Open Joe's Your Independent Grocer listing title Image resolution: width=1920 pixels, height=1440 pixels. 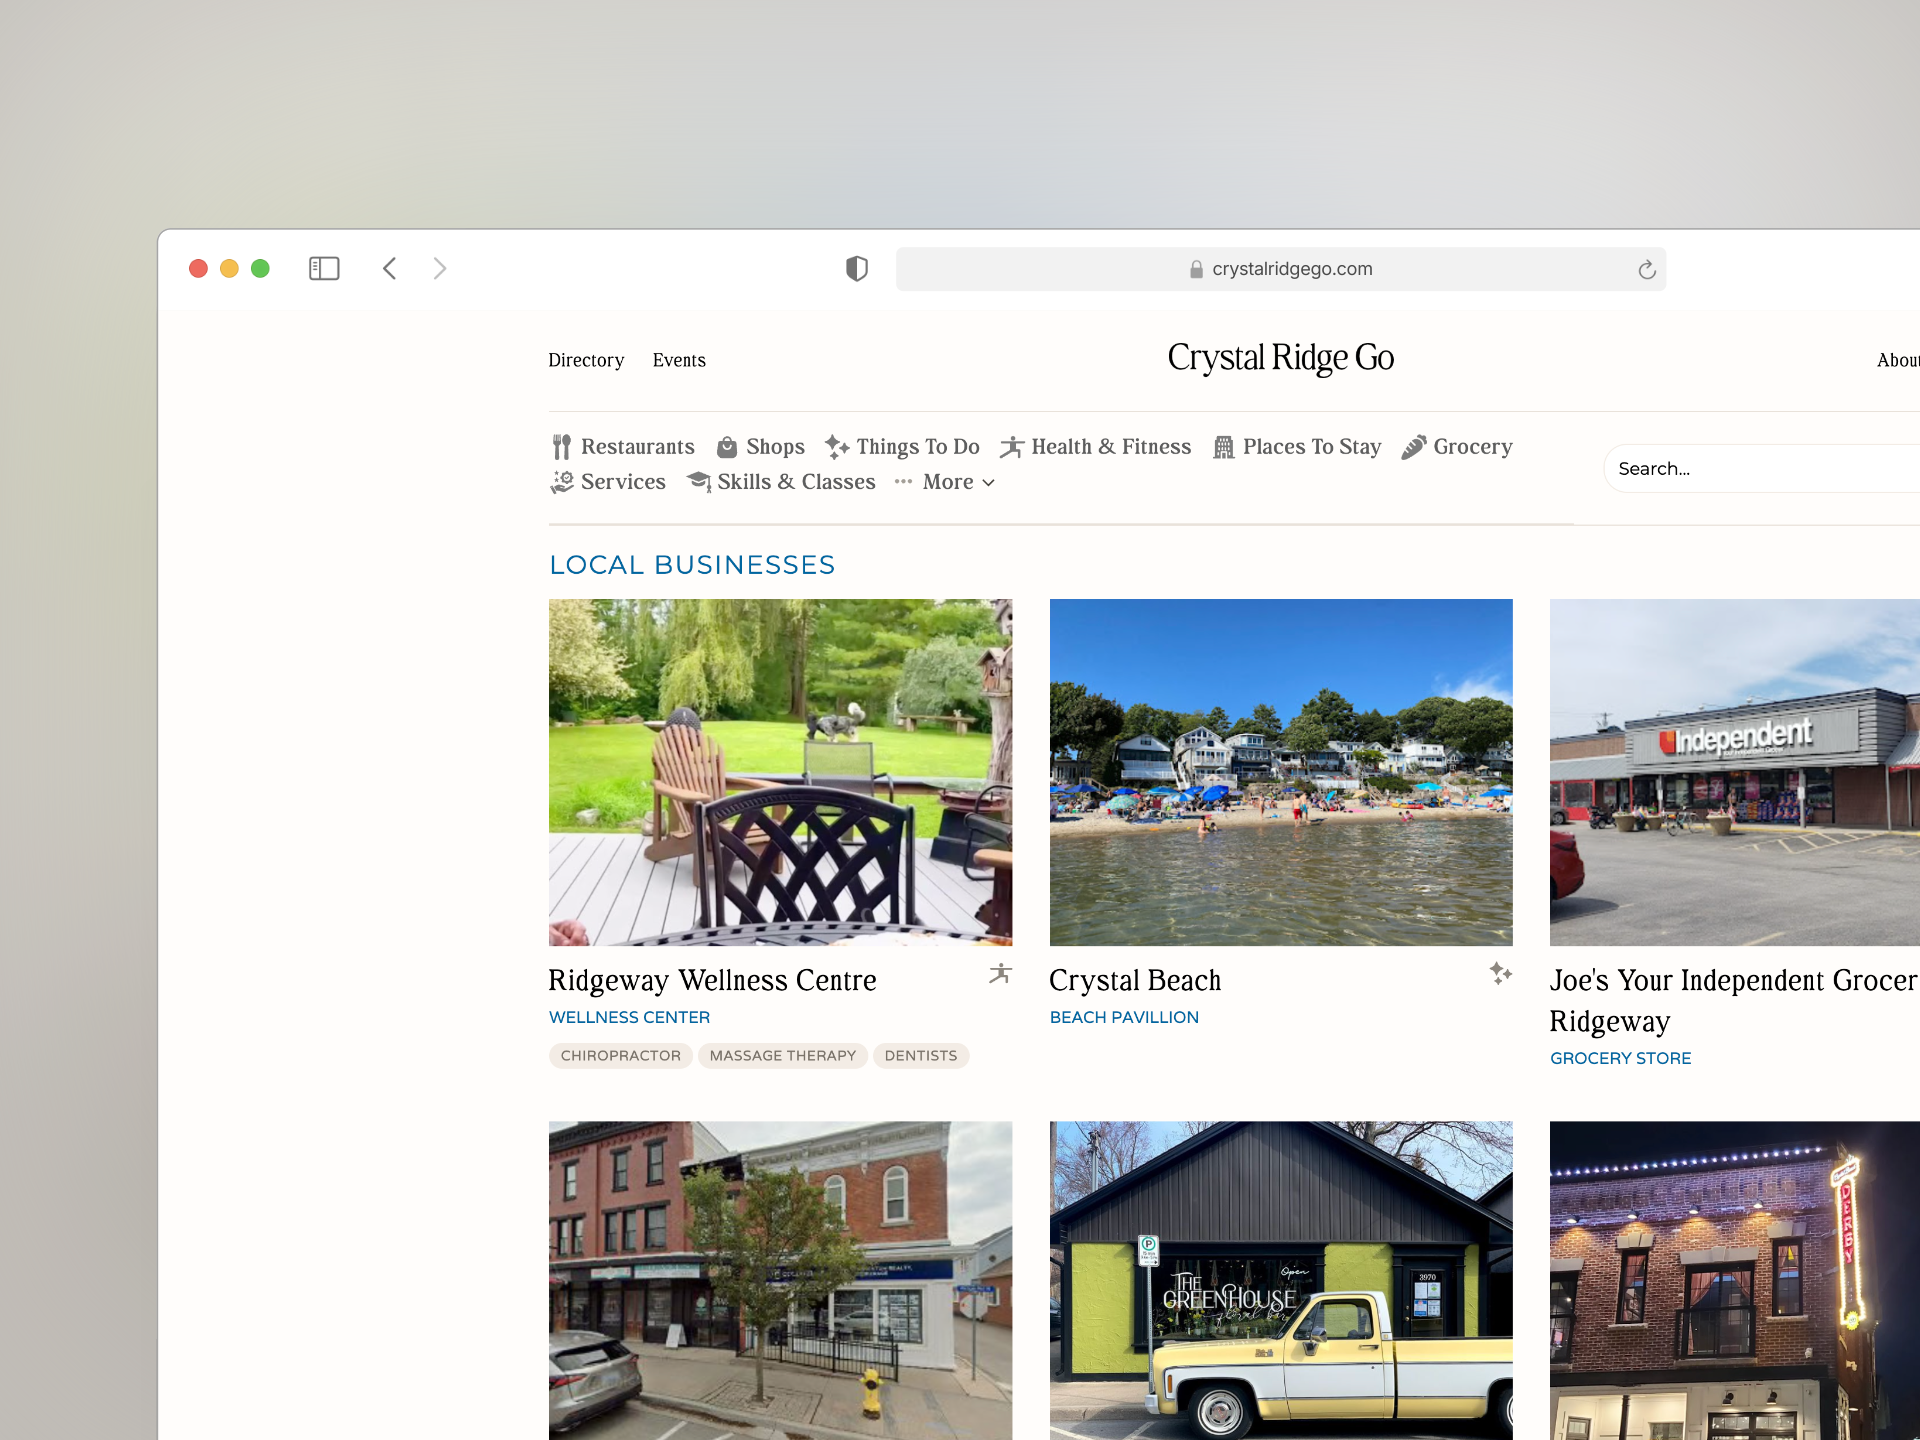[x=1734, y=1000]
